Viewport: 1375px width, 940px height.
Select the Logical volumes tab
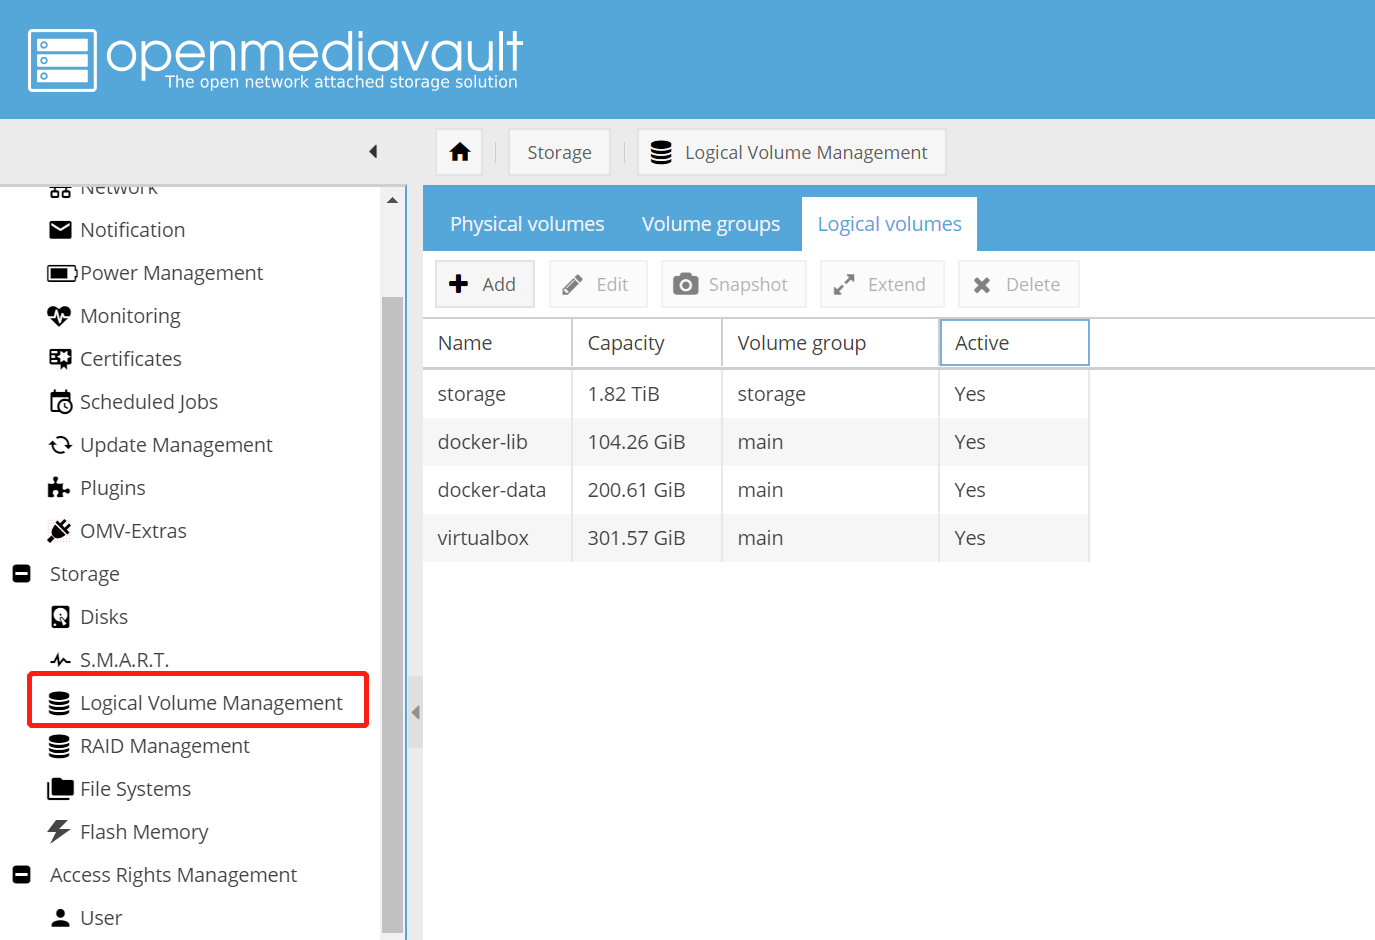(x=889, y=224)
